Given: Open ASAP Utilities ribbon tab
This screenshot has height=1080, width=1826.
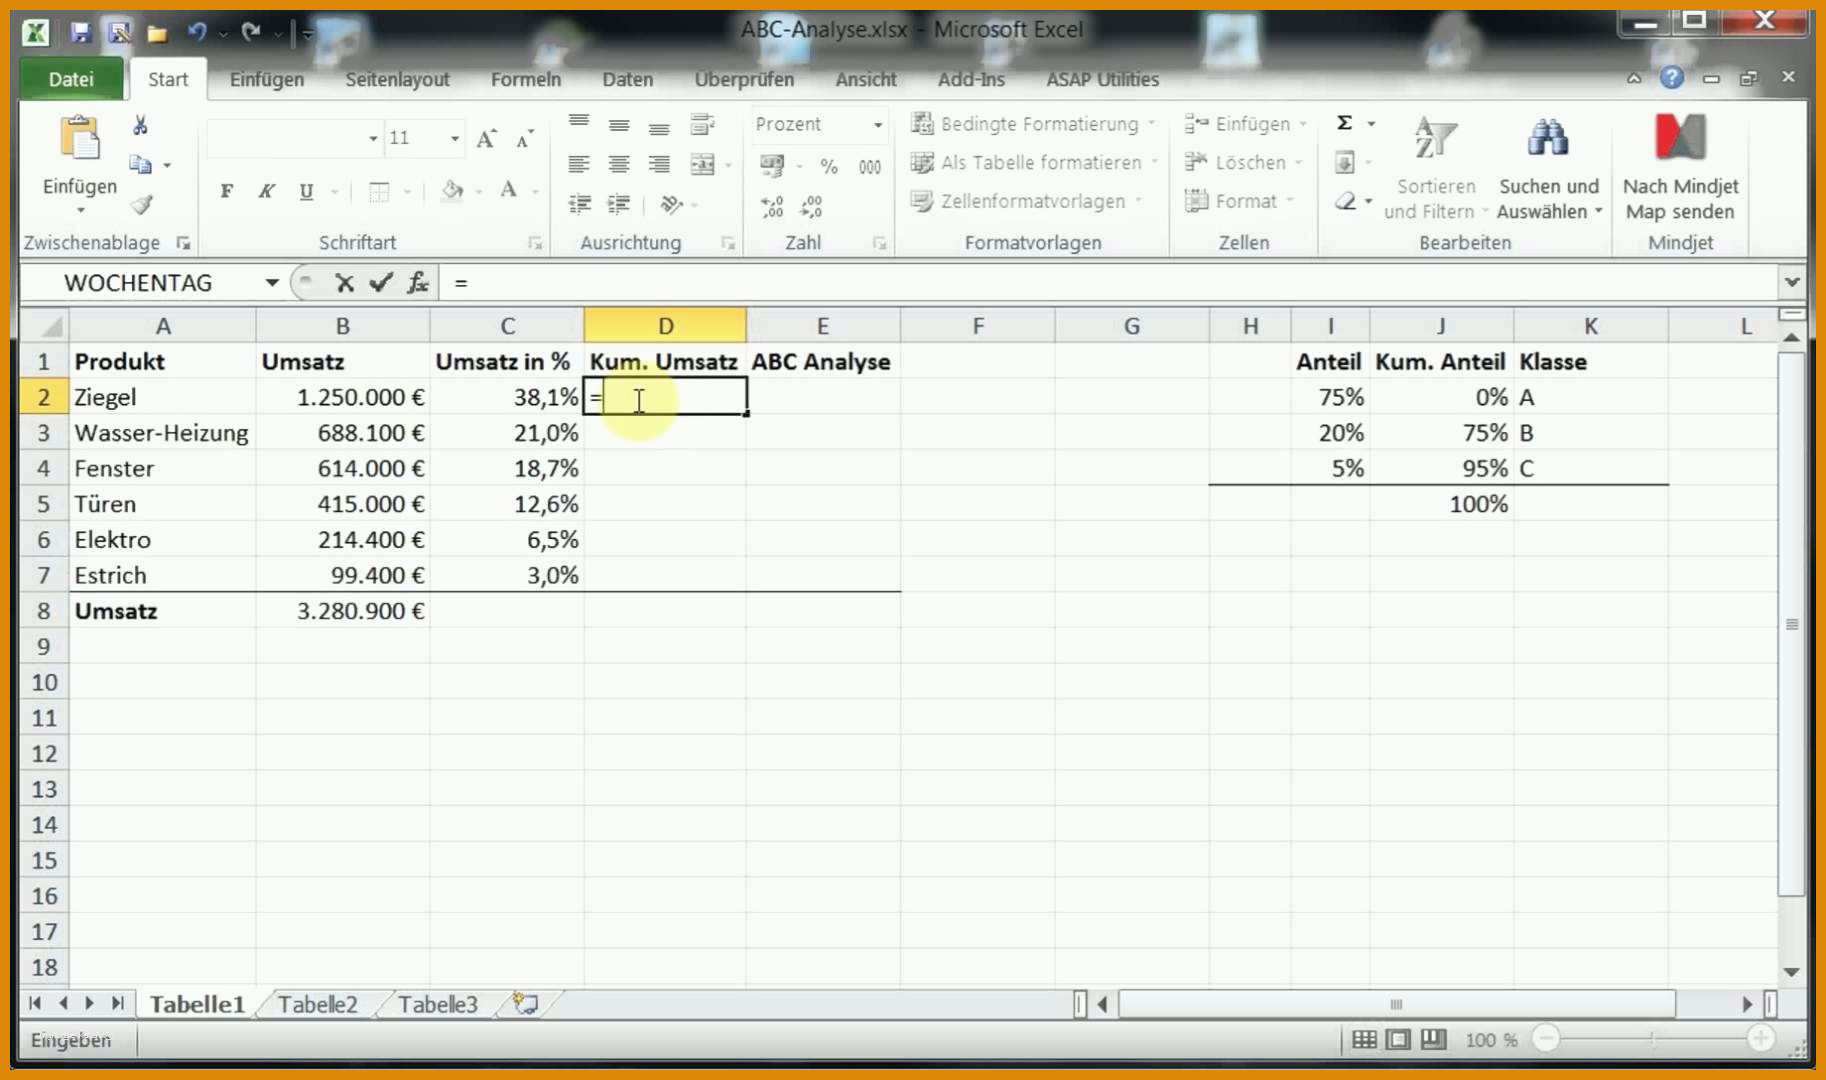Looking at the screenshot, I should [x=1102, y=79].
